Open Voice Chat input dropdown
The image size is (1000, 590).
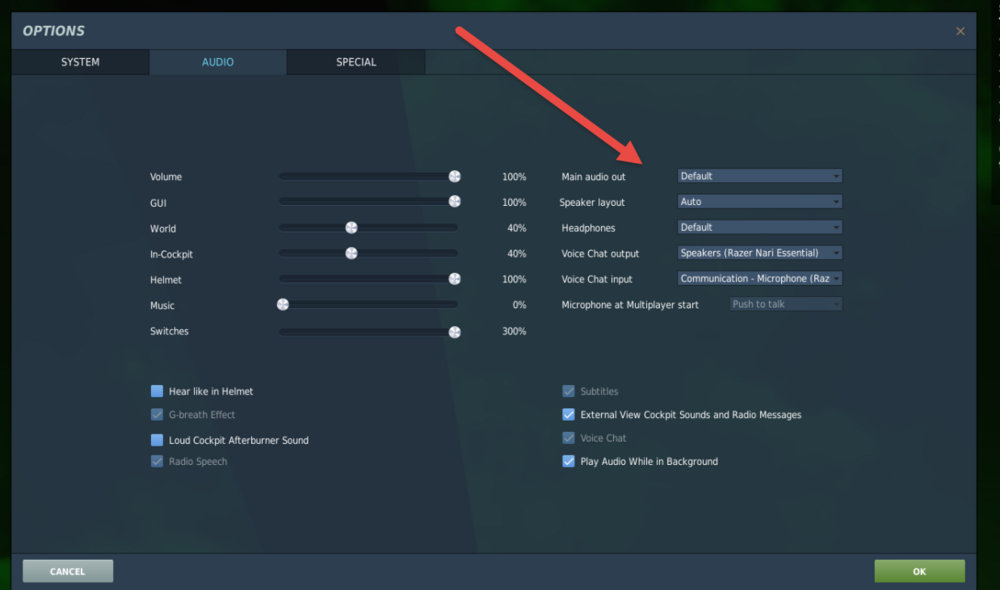759,279
